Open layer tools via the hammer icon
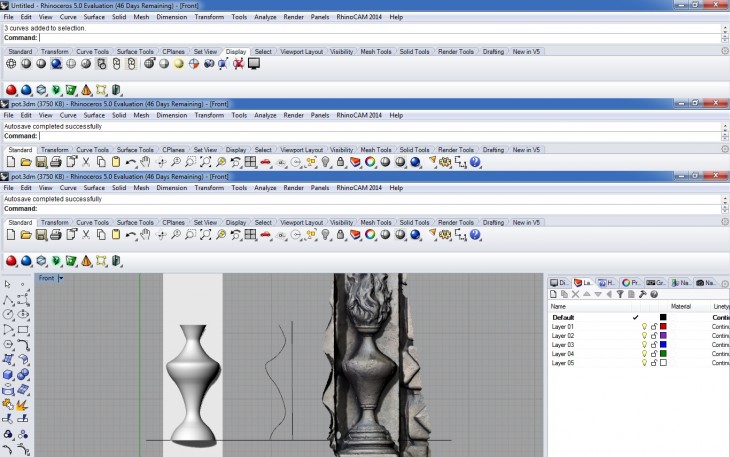 pyautogui.click(x=640, y=294)
